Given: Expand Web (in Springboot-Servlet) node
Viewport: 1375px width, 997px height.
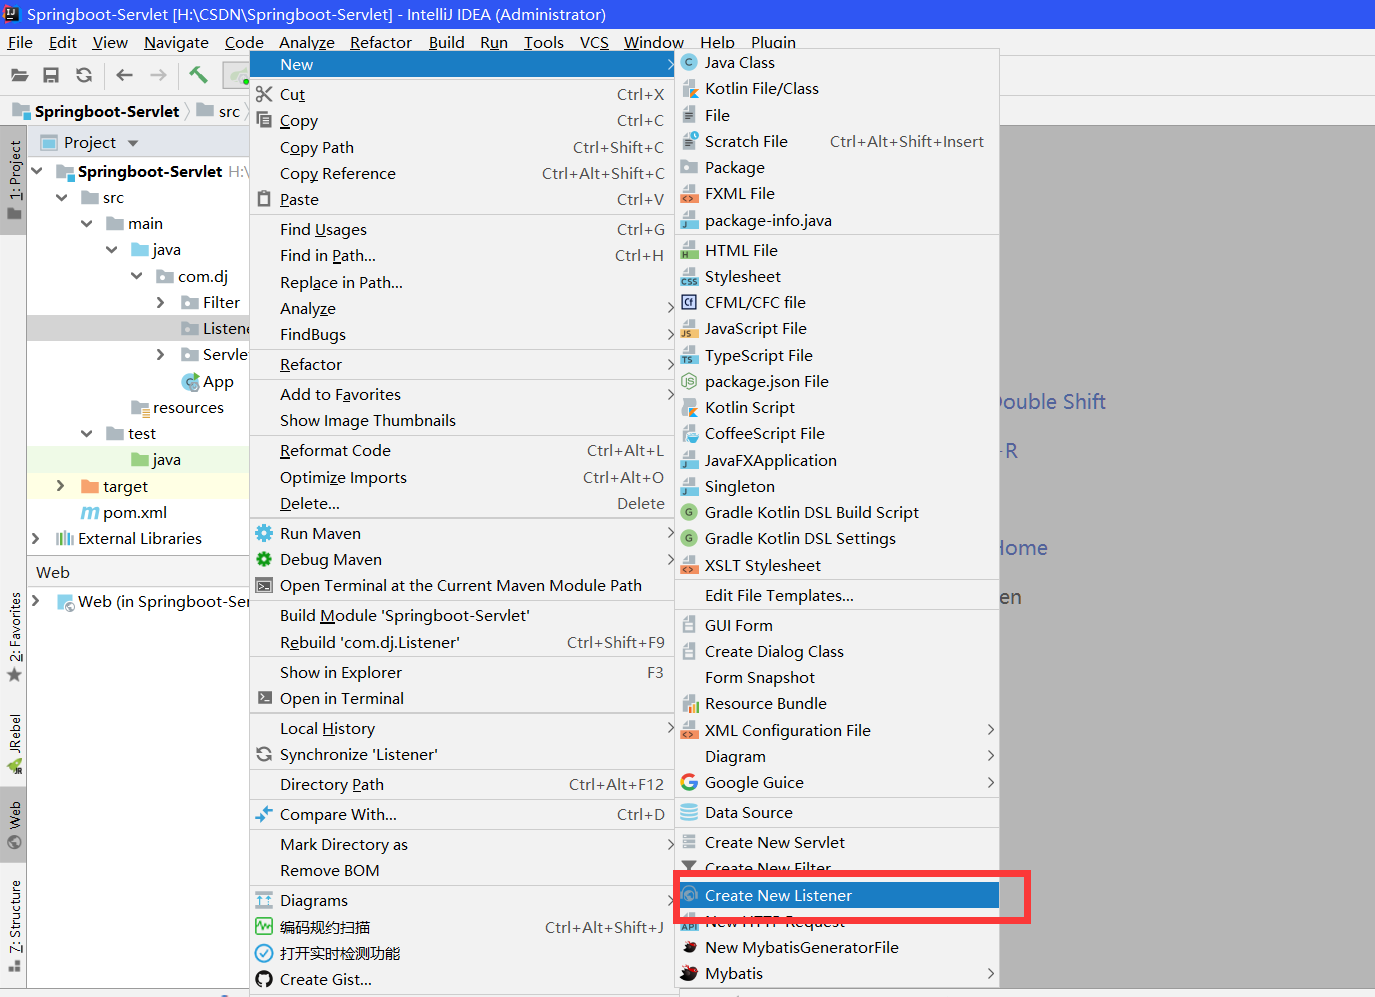Looking at the screenshot, I should [36, 601].
